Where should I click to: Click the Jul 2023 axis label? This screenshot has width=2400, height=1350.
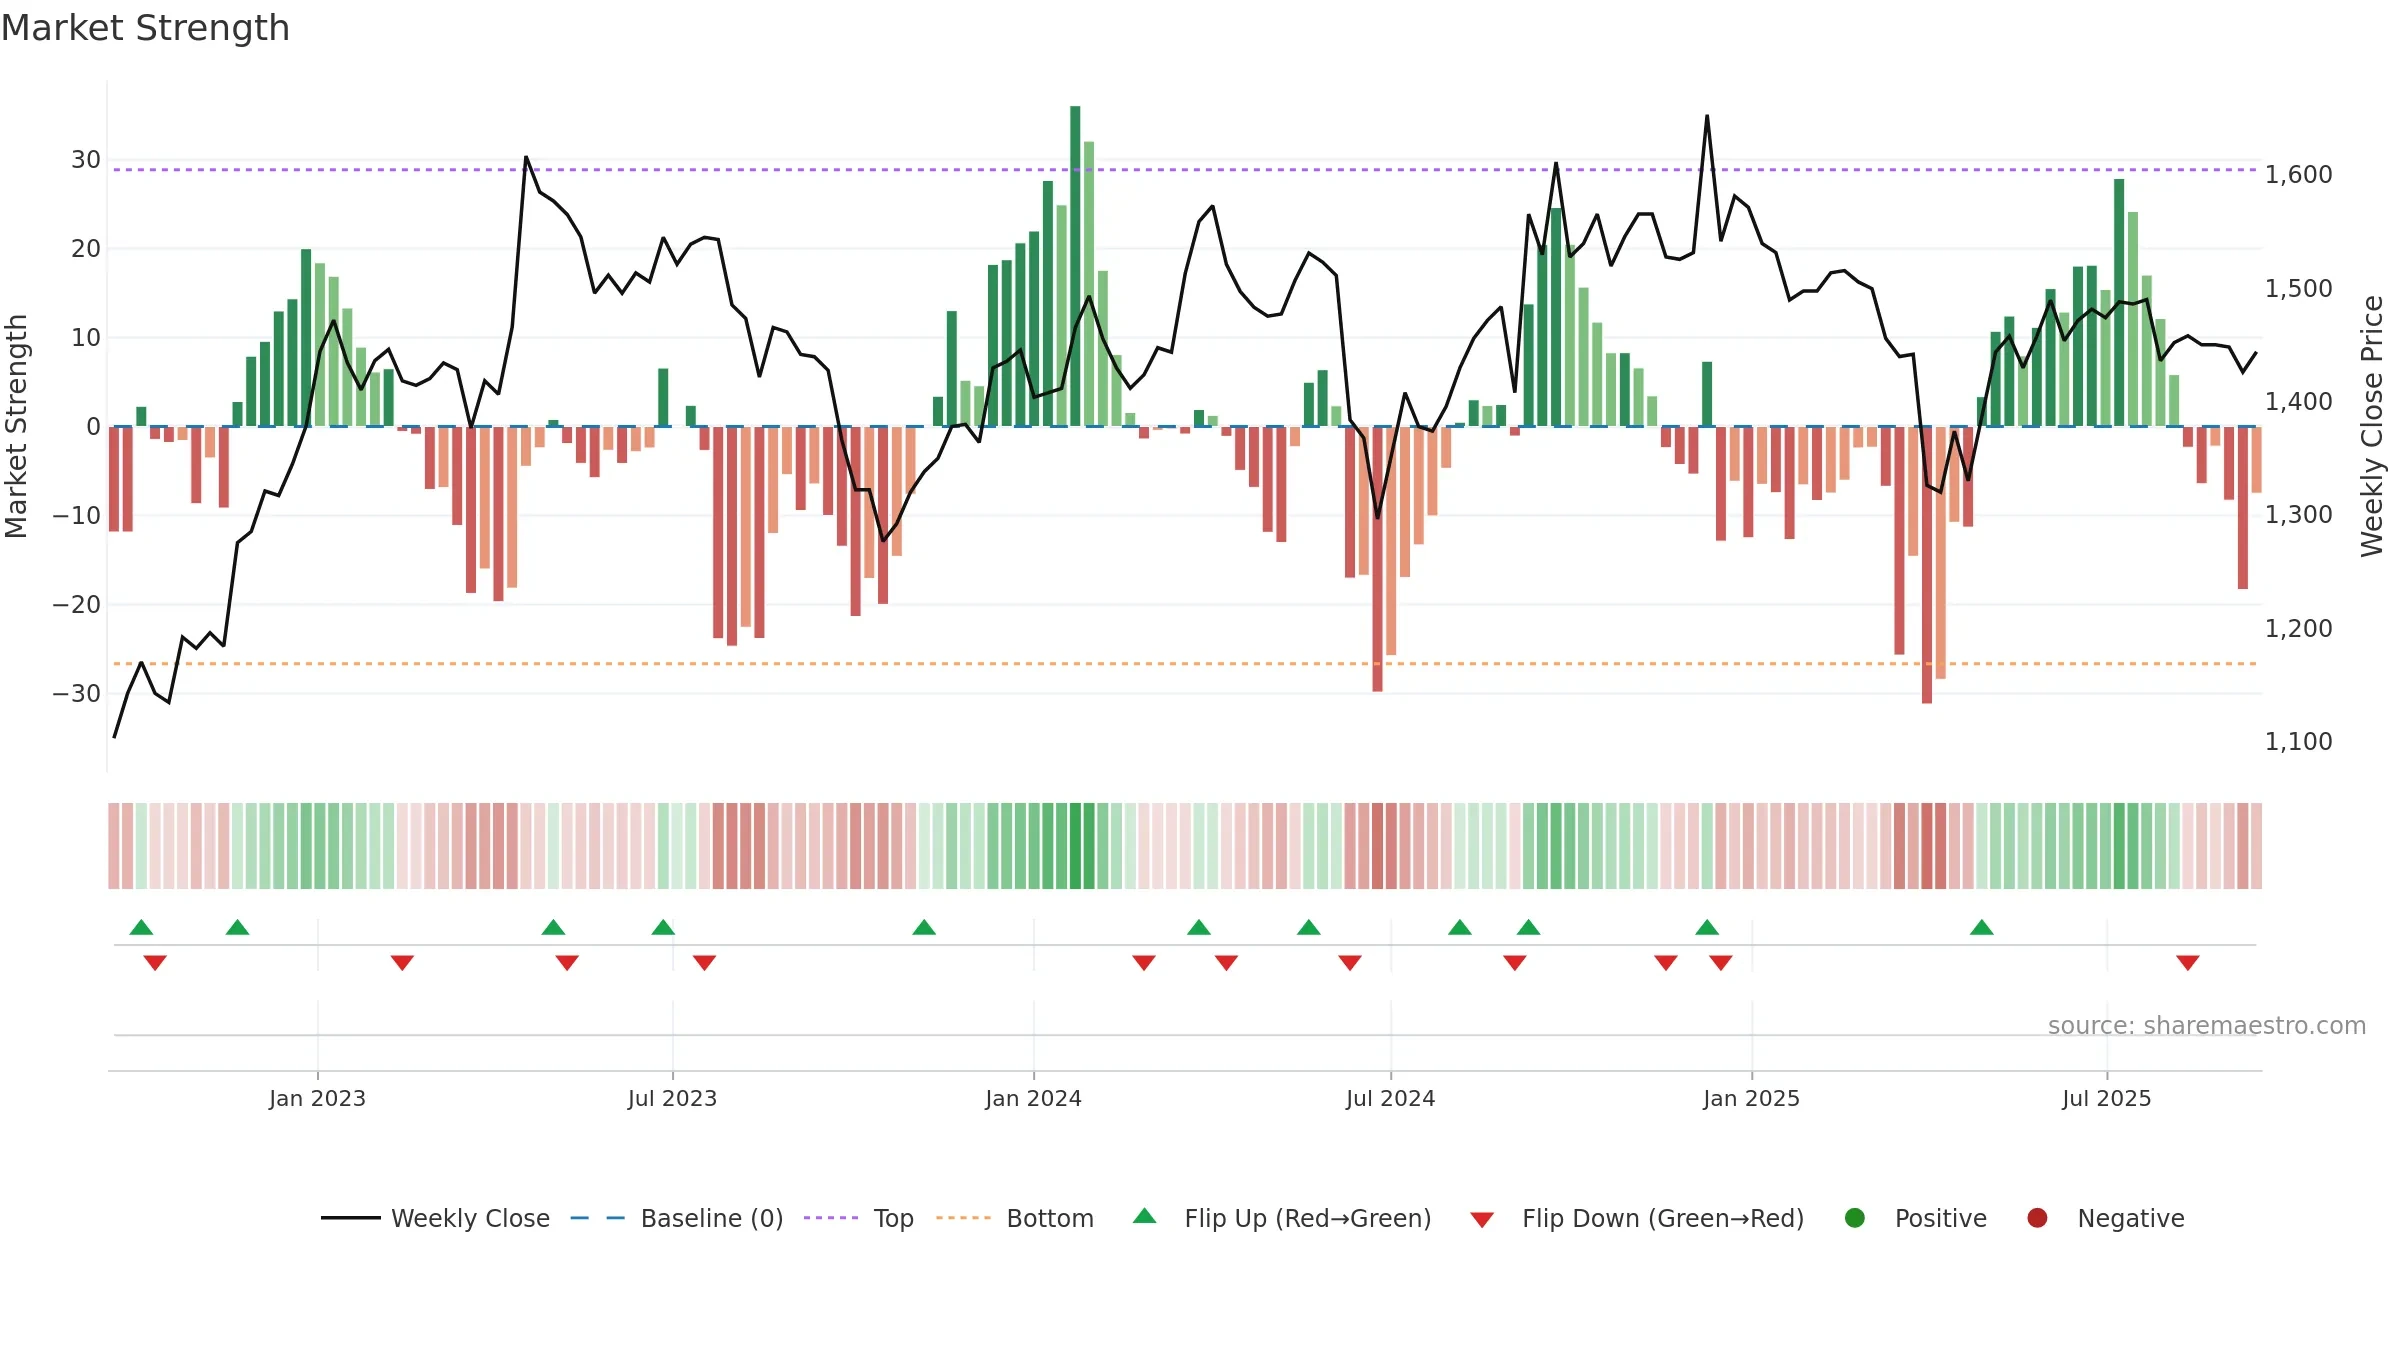click(672, 1098)
